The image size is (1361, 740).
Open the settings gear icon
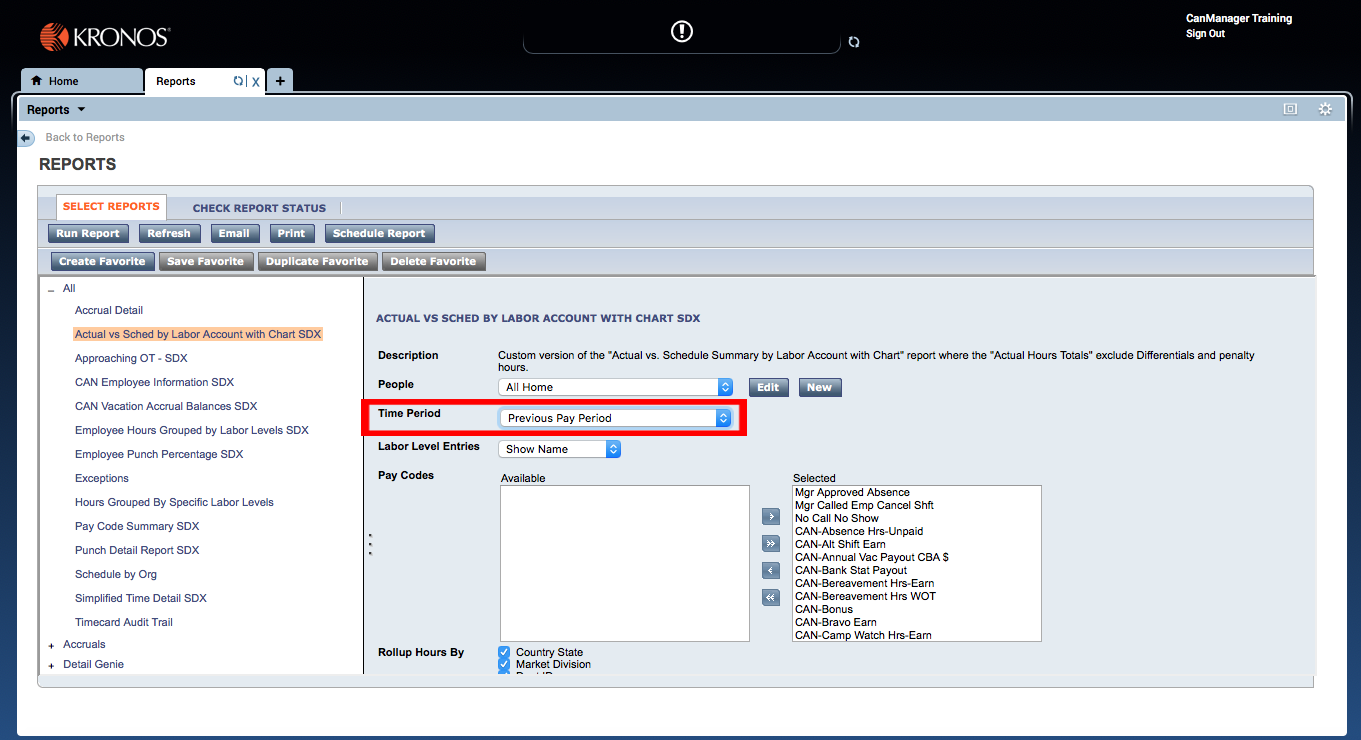tap(1325, 109)
